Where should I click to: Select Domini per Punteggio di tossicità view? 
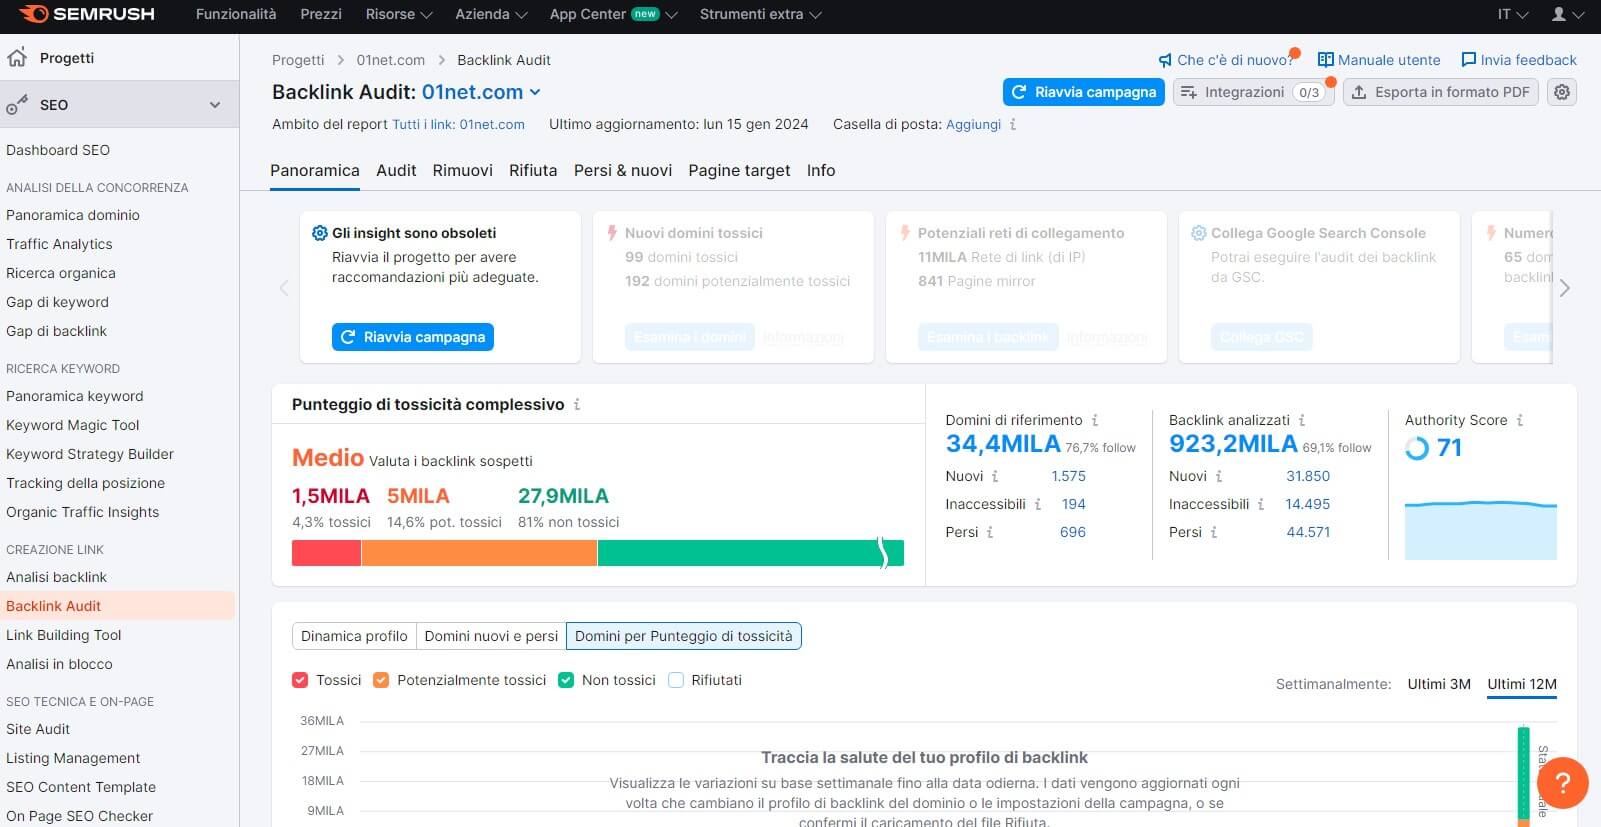point(684,636)
